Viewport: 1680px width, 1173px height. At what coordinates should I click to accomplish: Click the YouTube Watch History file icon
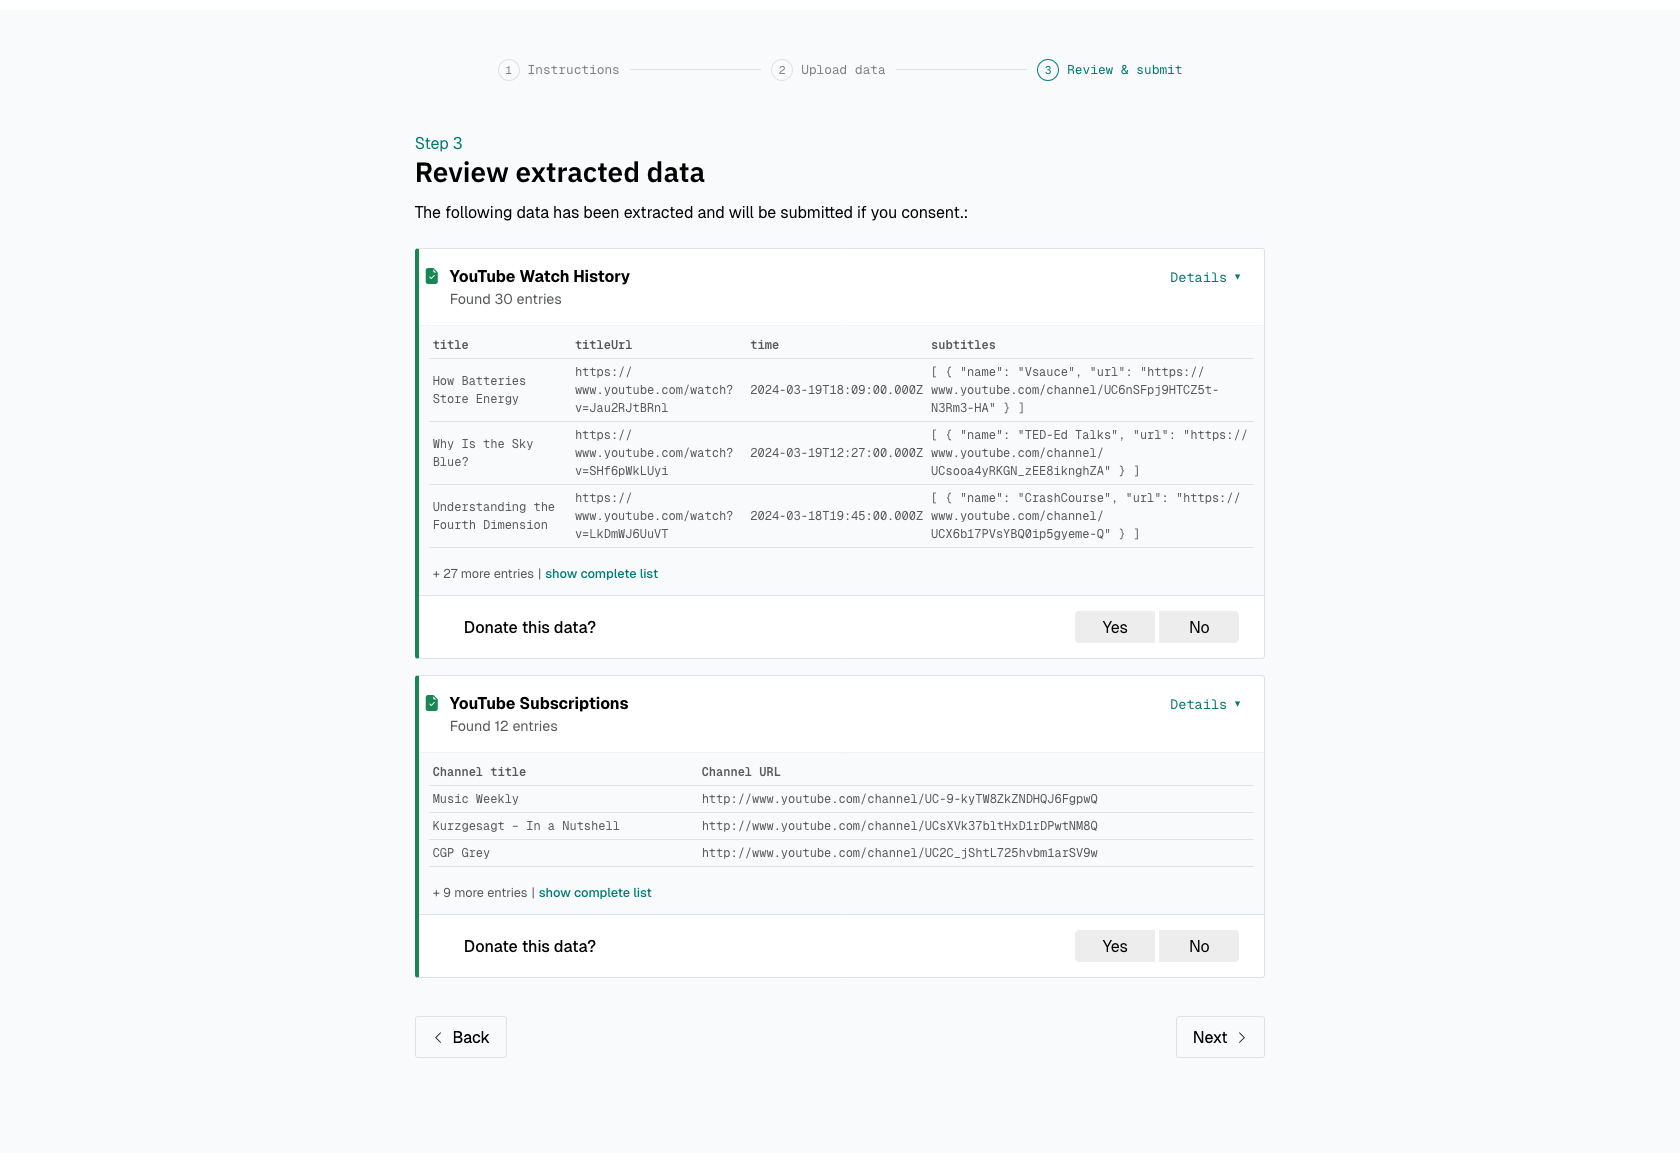pyautogui.click(x=432, y=276)
